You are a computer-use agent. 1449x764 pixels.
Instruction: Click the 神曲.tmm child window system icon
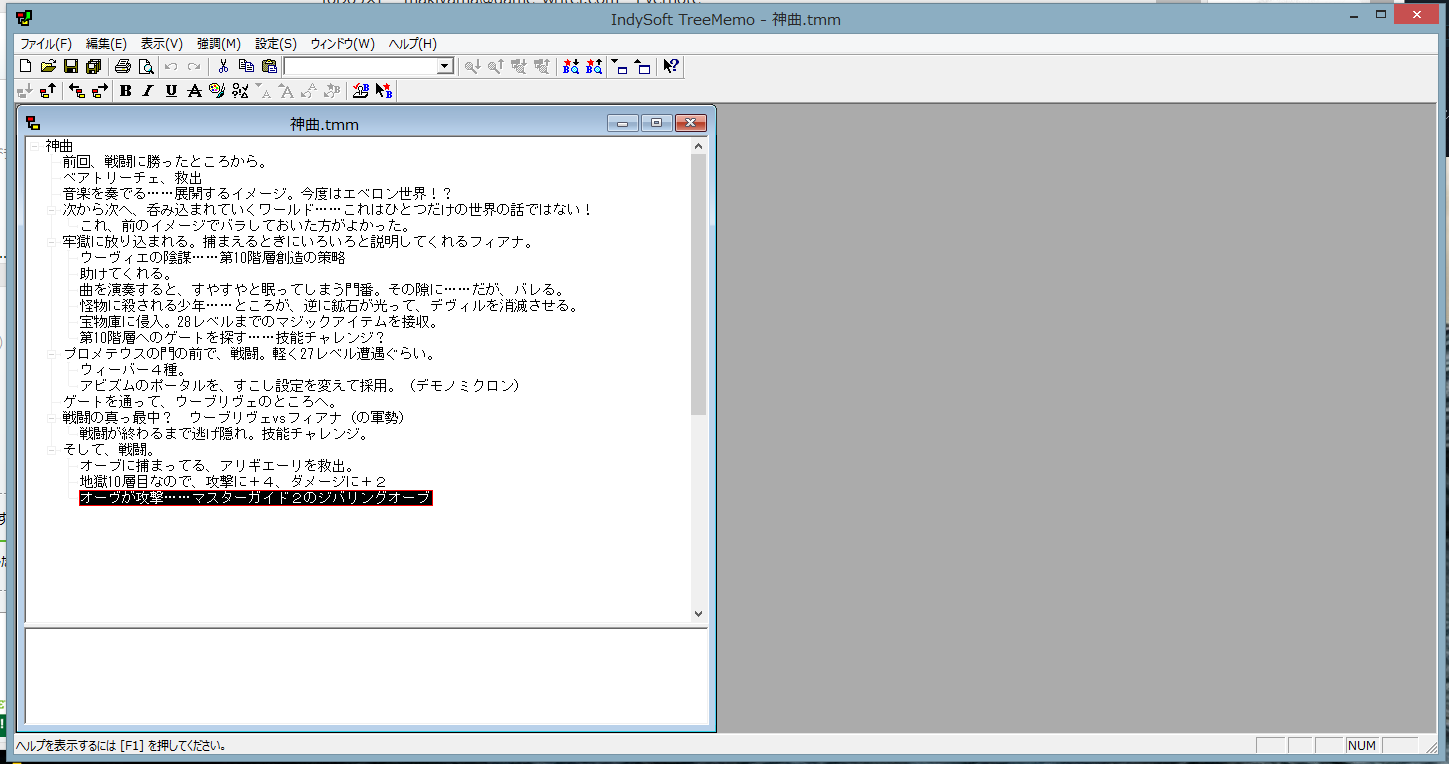pos(34,123)
